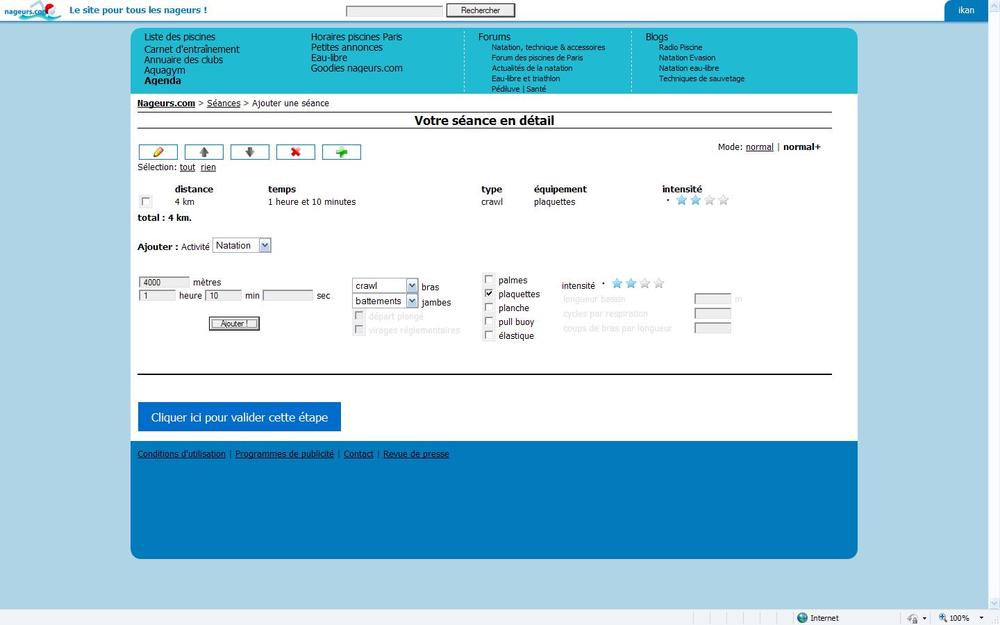Image resolution: width=1000 pixels, height=625 pixels.
Task: Expand the crawl bras dropdown
Action: pyautogui.click(x=385, y=286)
